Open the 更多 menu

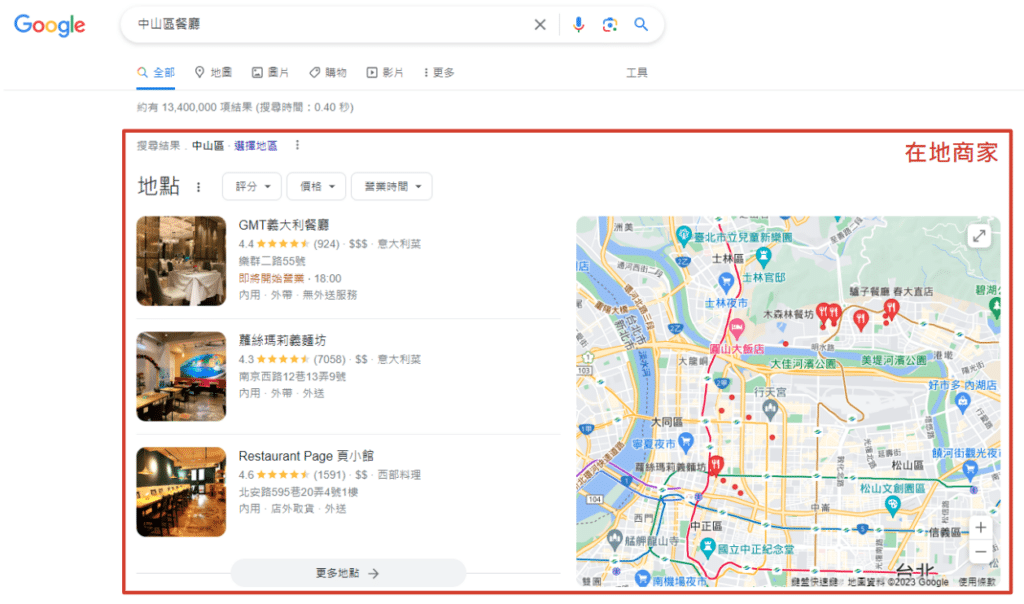coord(439,72)
